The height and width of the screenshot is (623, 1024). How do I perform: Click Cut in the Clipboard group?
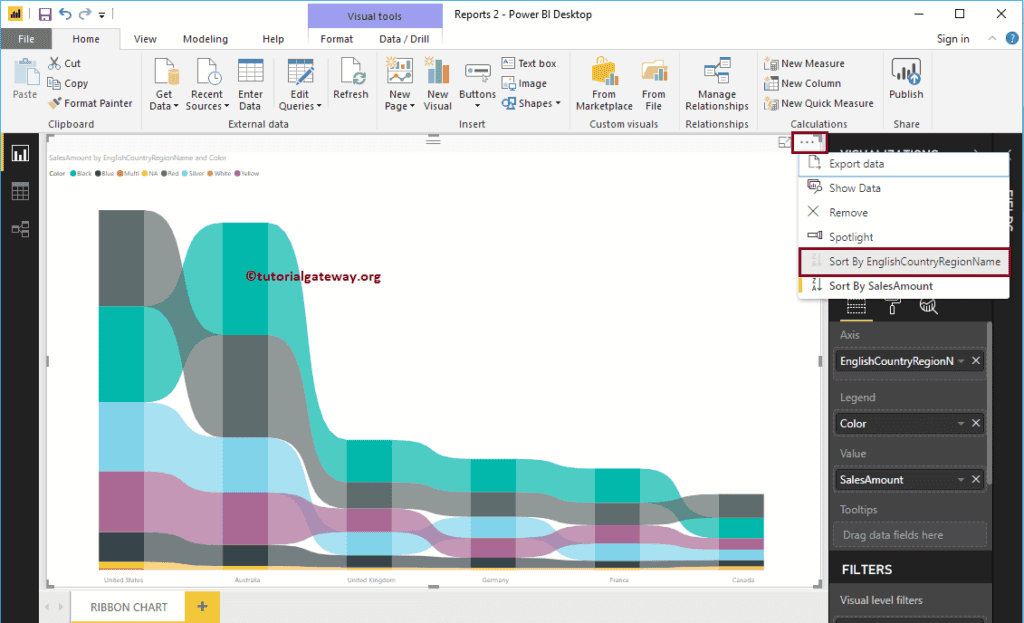coord(64,63)
